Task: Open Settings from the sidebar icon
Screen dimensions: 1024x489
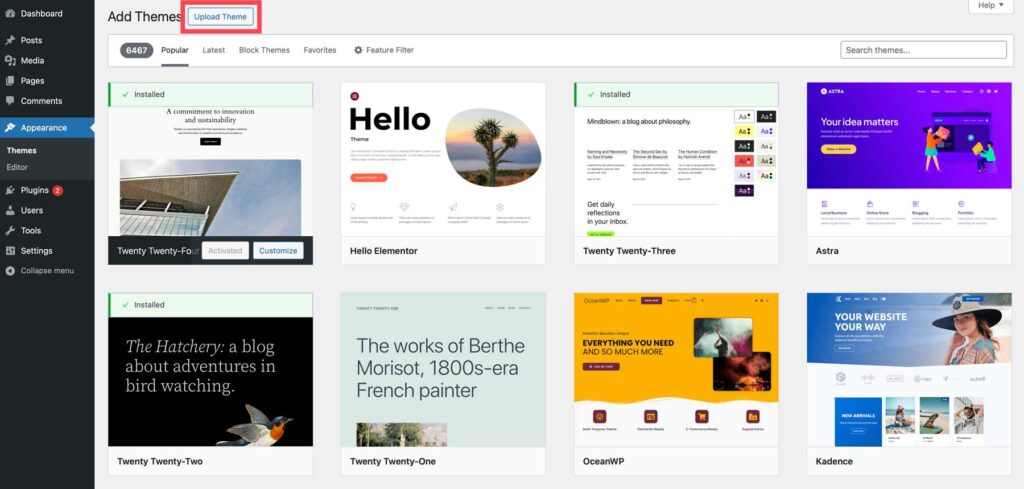Action: pyautogui.click(x=10, y=251)
